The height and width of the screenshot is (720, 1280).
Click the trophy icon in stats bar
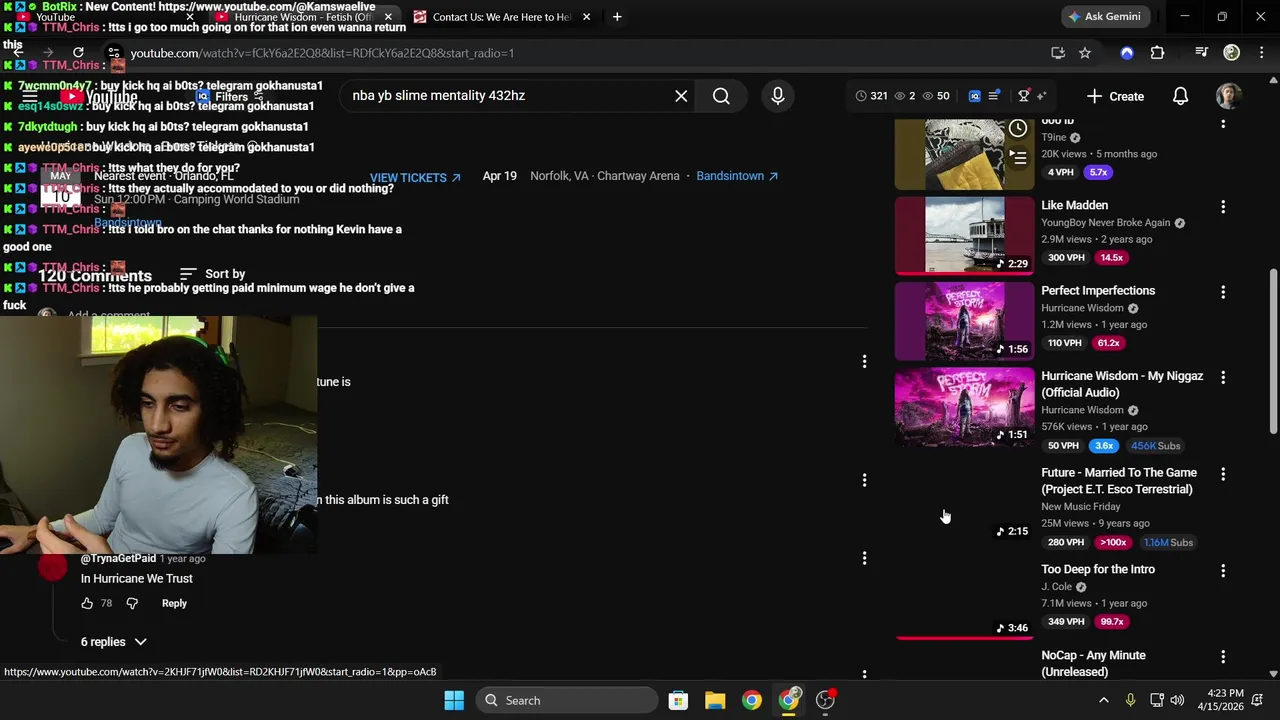click(1023, 96)
